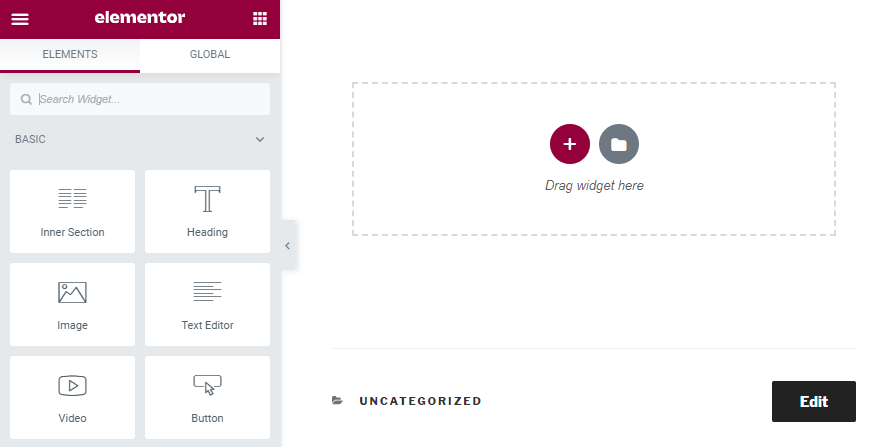The height and width of the screenshot is (447, 869).
Task: Open the Uncategorized category link
Action: 421,401
